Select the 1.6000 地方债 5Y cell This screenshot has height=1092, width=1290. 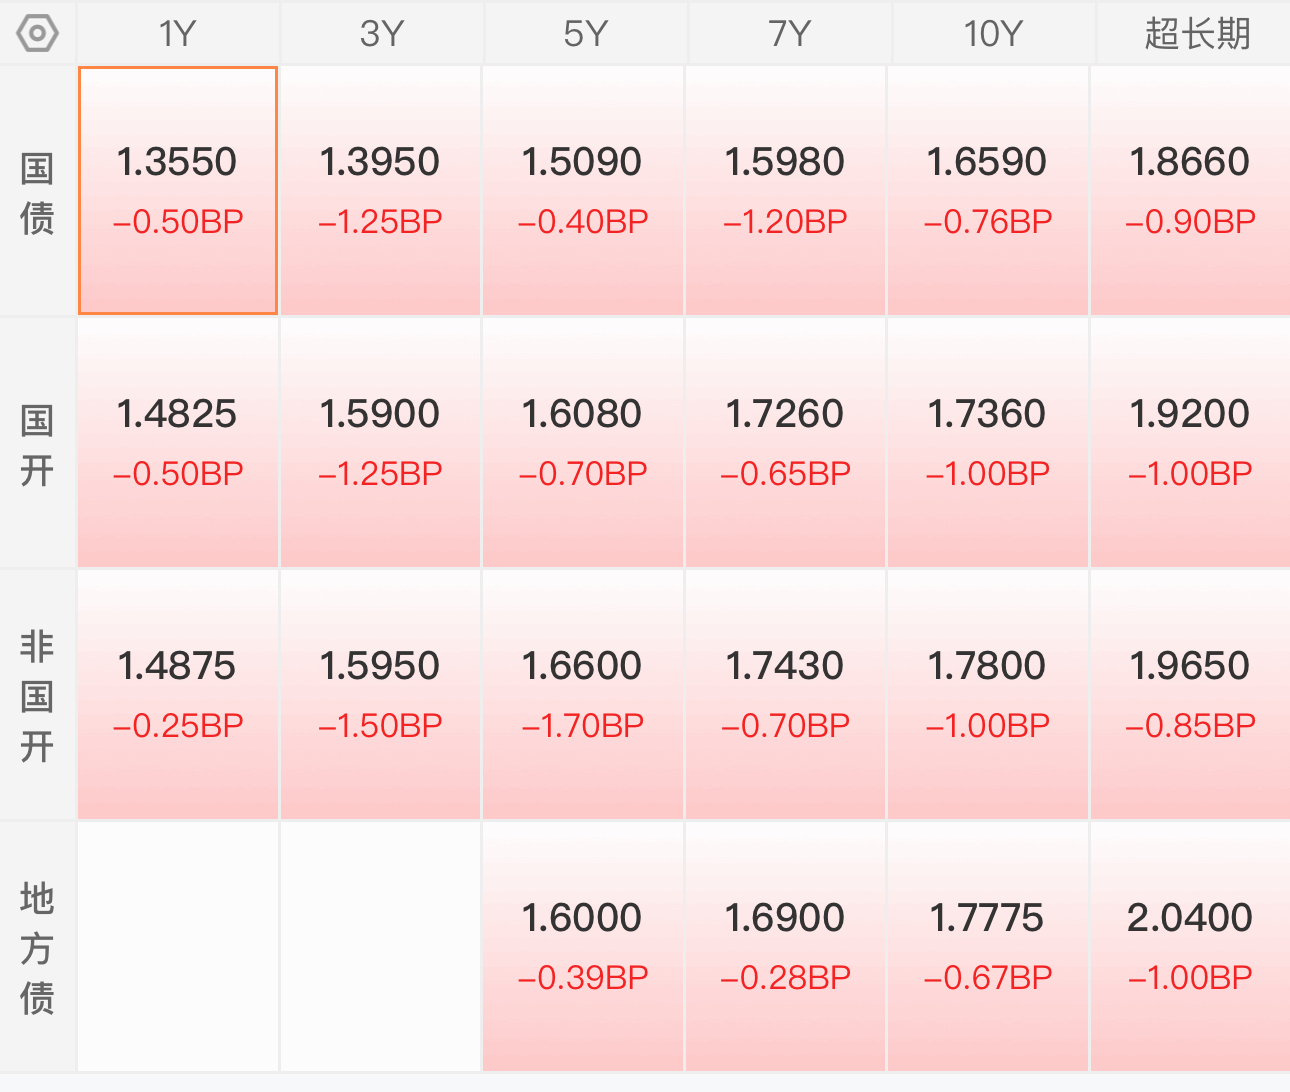[x=583, y=947]
